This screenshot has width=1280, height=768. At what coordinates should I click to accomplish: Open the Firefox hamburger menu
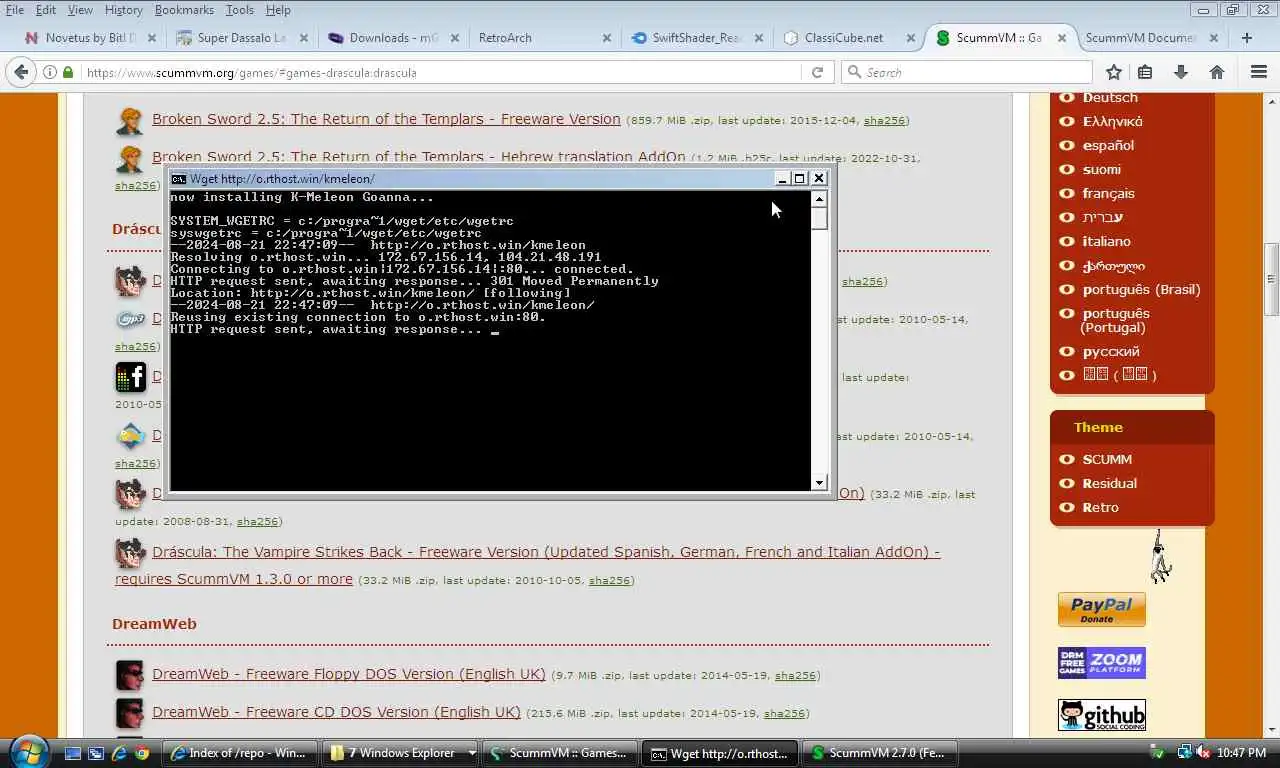tap(1259, 72)
